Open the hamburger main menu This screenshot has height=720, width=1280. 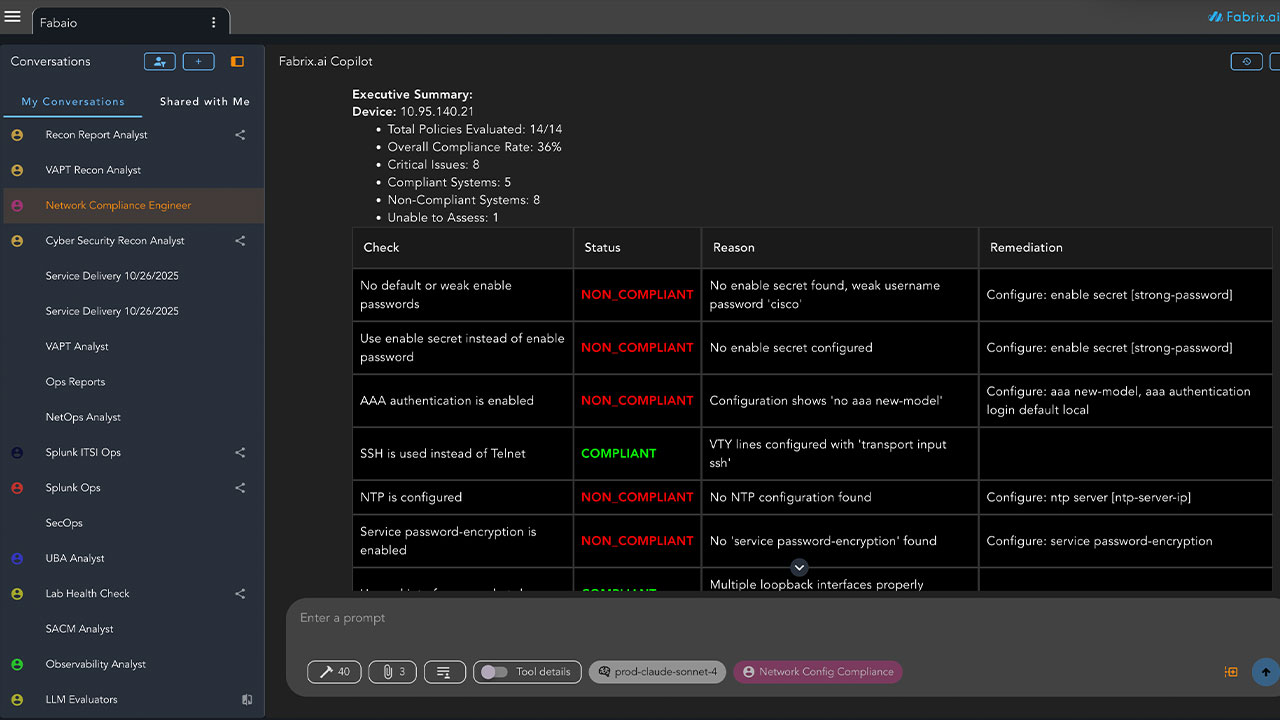(x=12, y=17)
